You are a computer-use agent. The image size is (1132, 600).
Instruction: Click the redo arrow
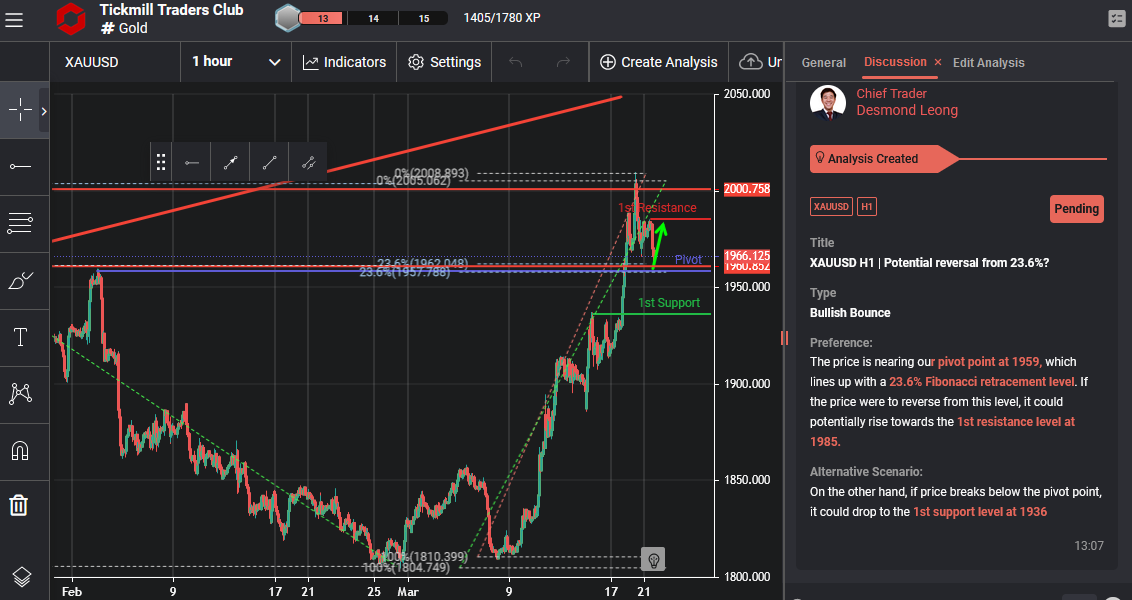563,62
